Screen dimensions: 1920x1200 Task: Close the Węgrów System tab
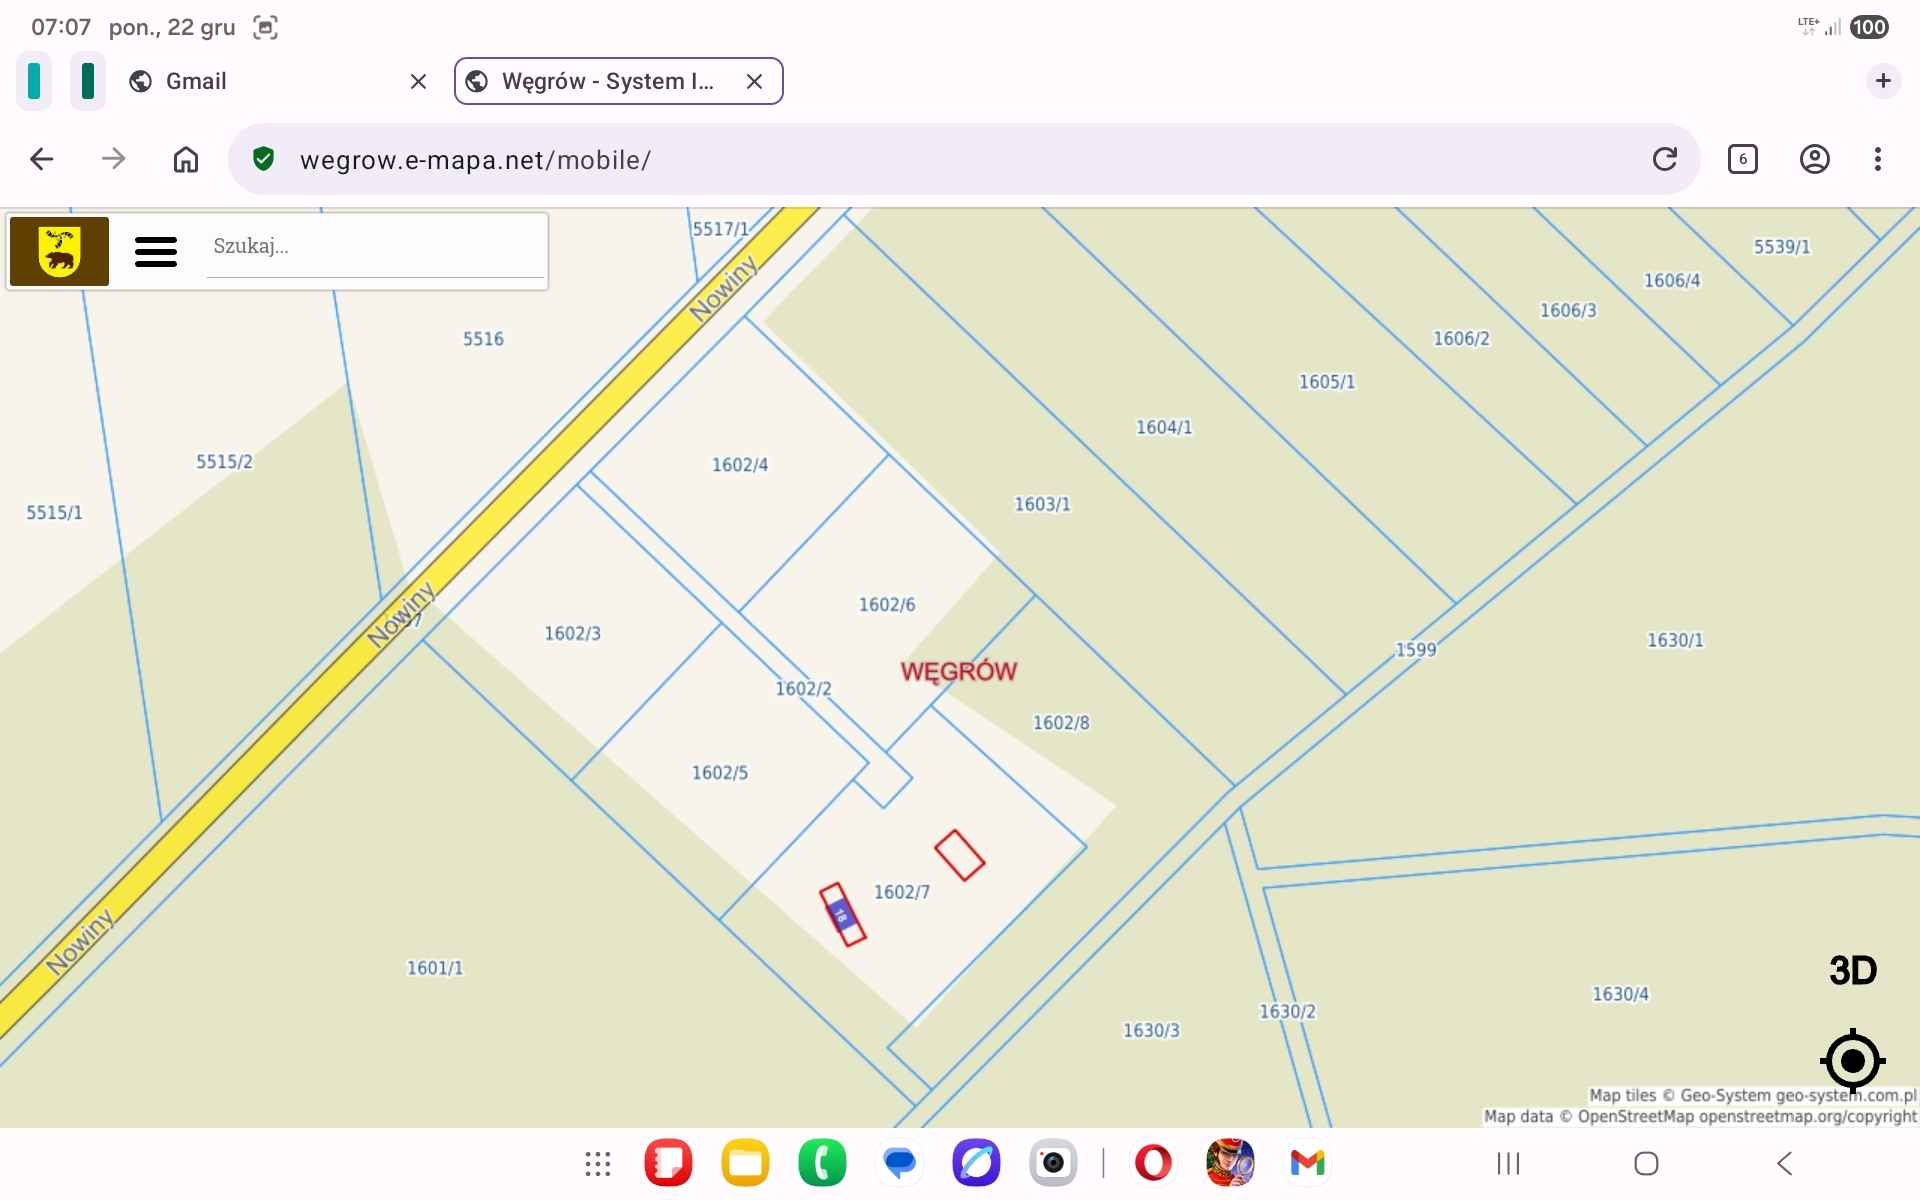754,82
